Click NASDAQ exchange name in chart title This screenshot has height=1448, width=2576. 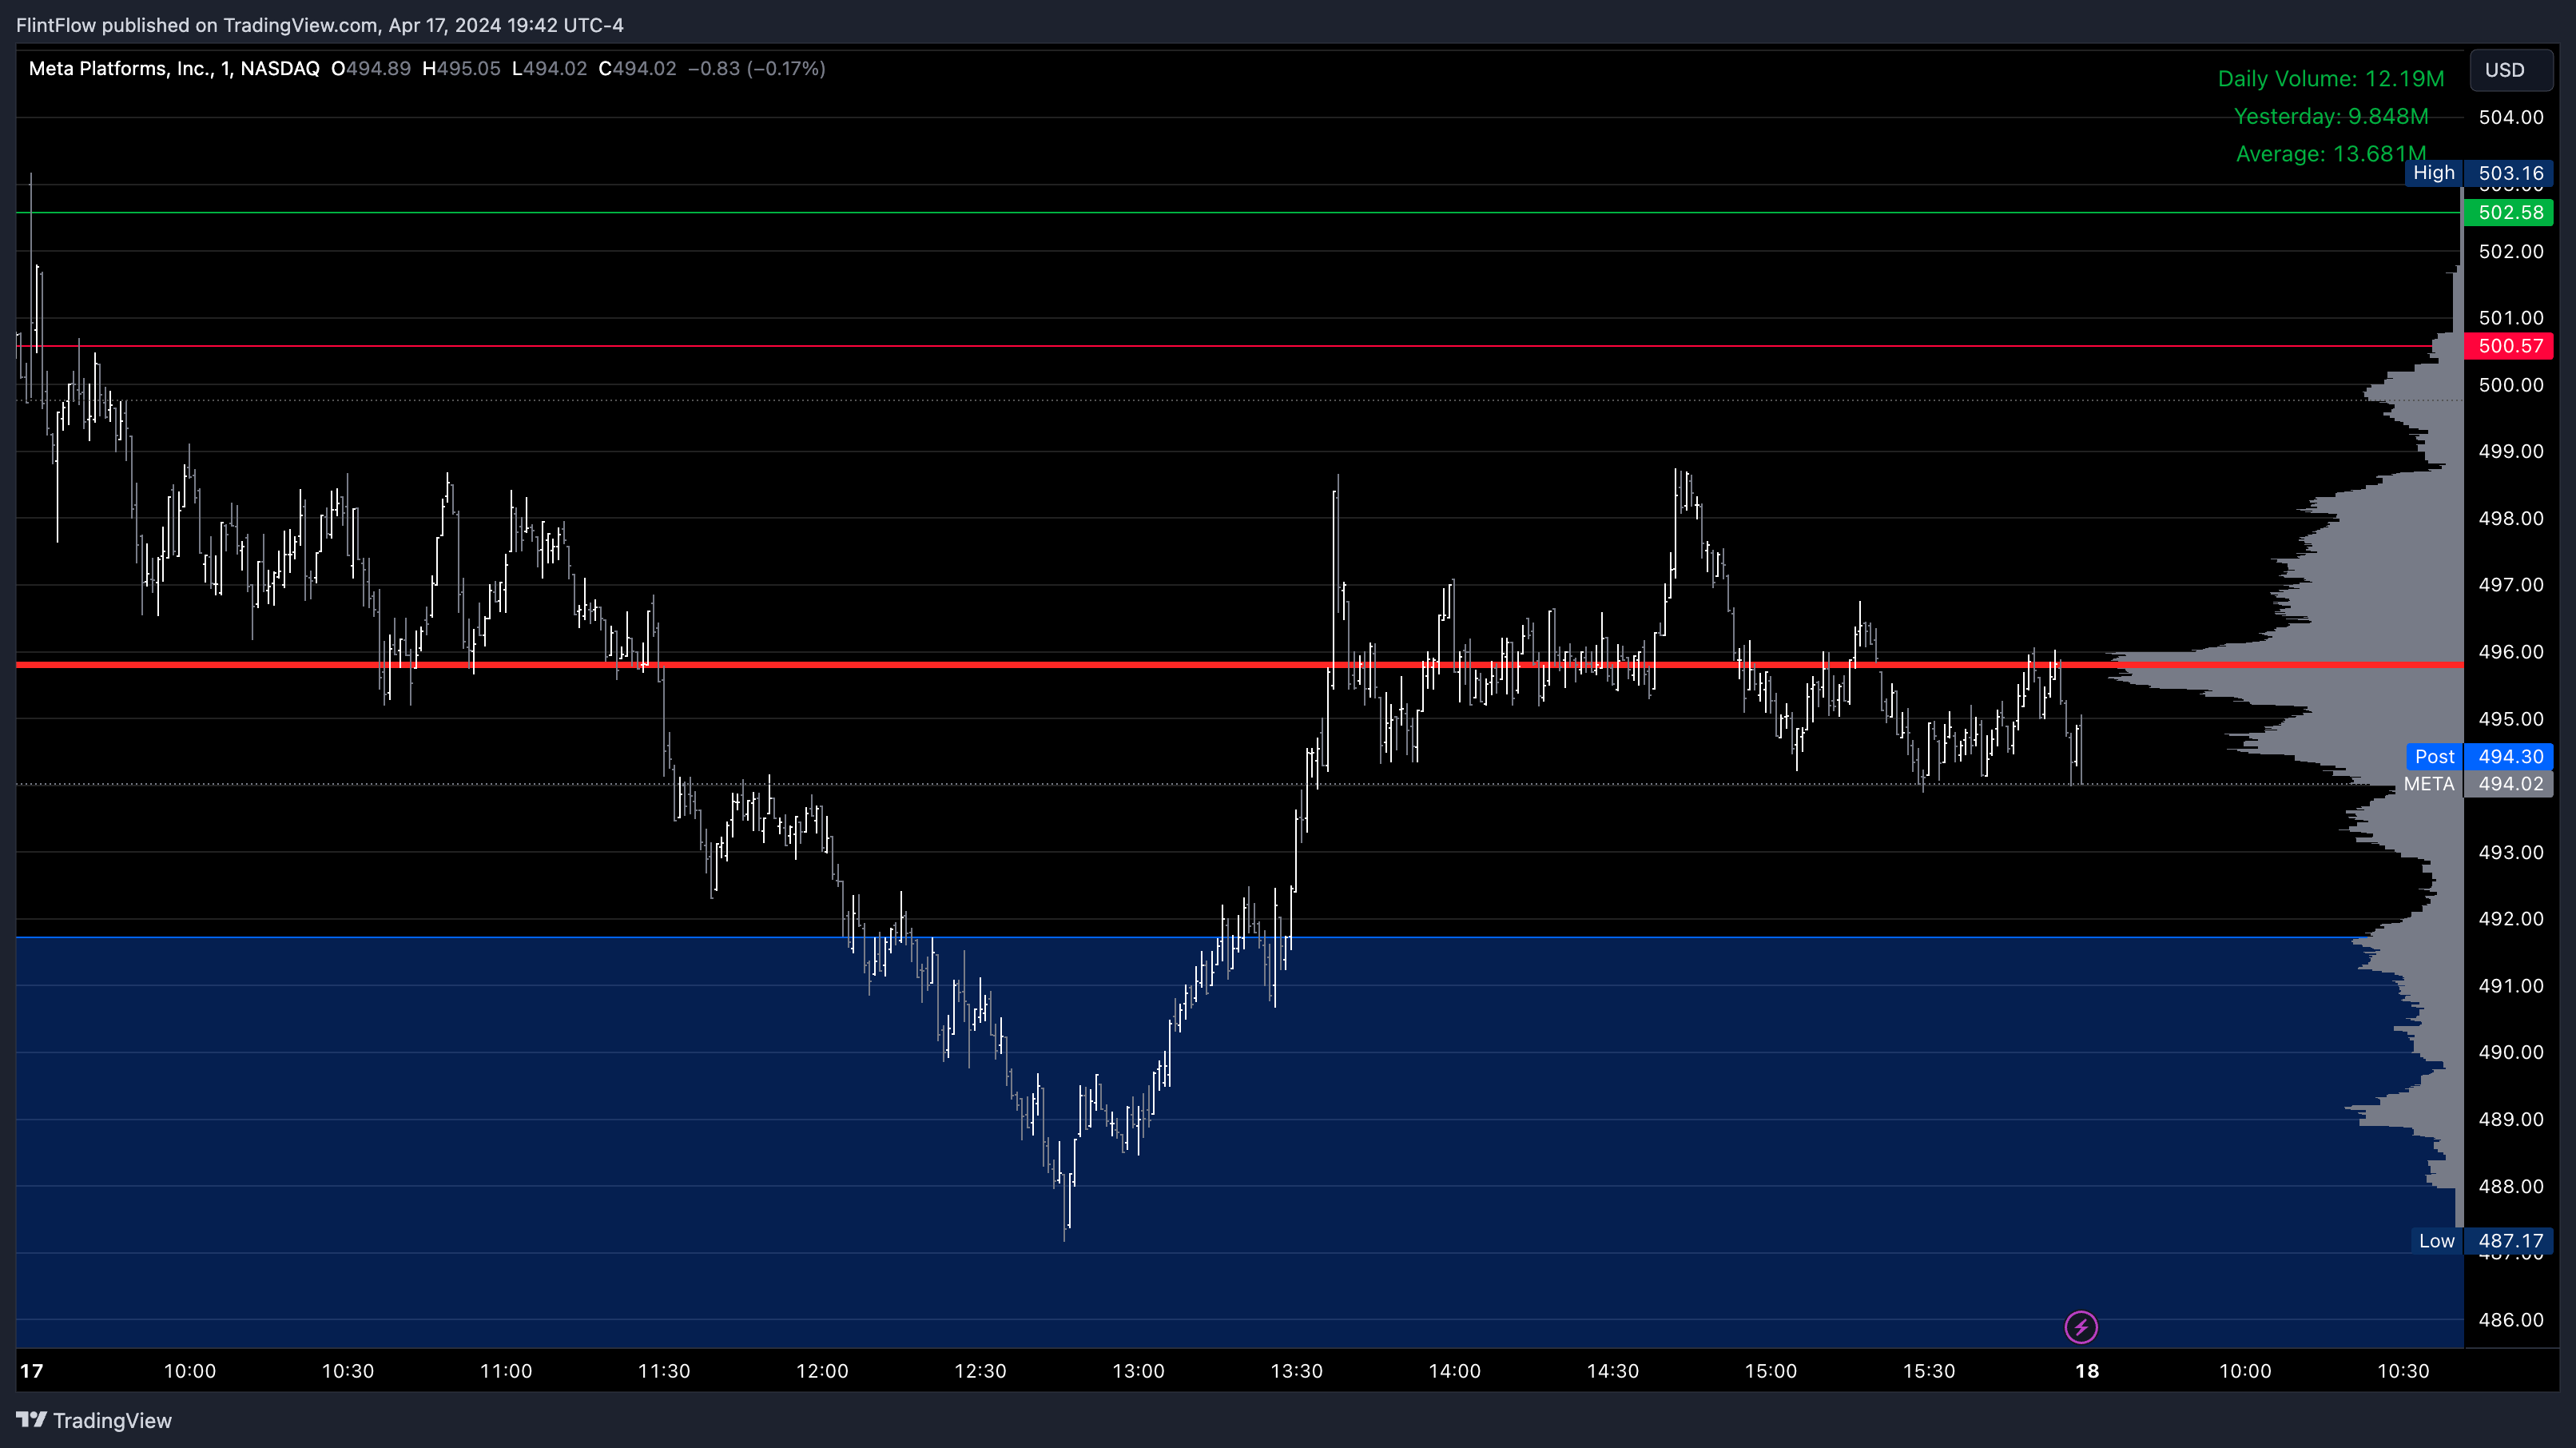(280, 69)
